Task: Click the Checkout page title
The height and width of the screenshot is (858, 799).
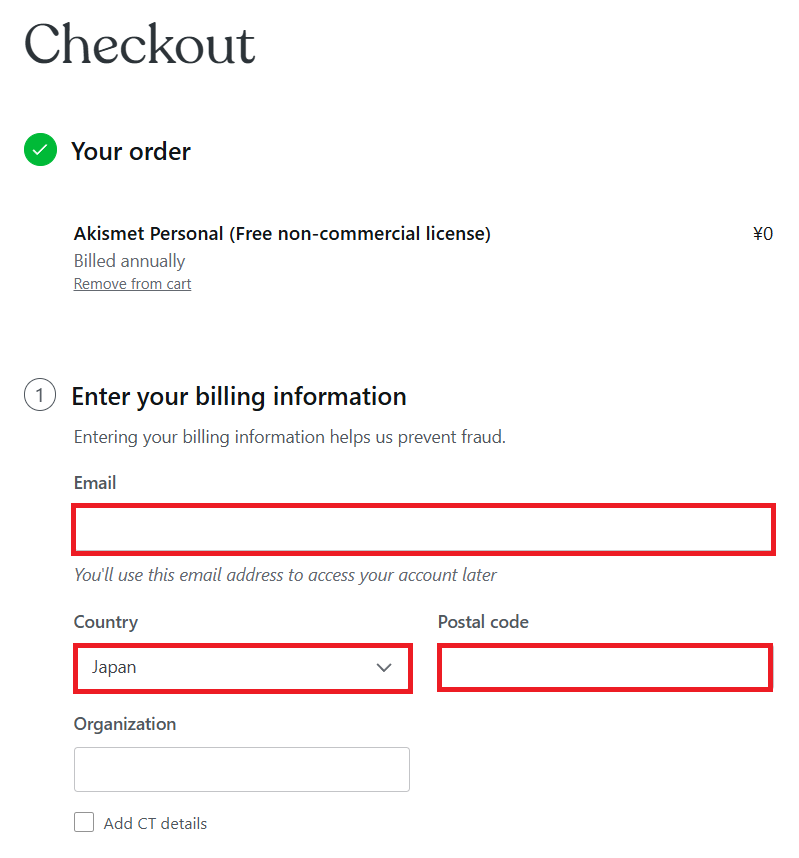Action: [x=140, y=45]
